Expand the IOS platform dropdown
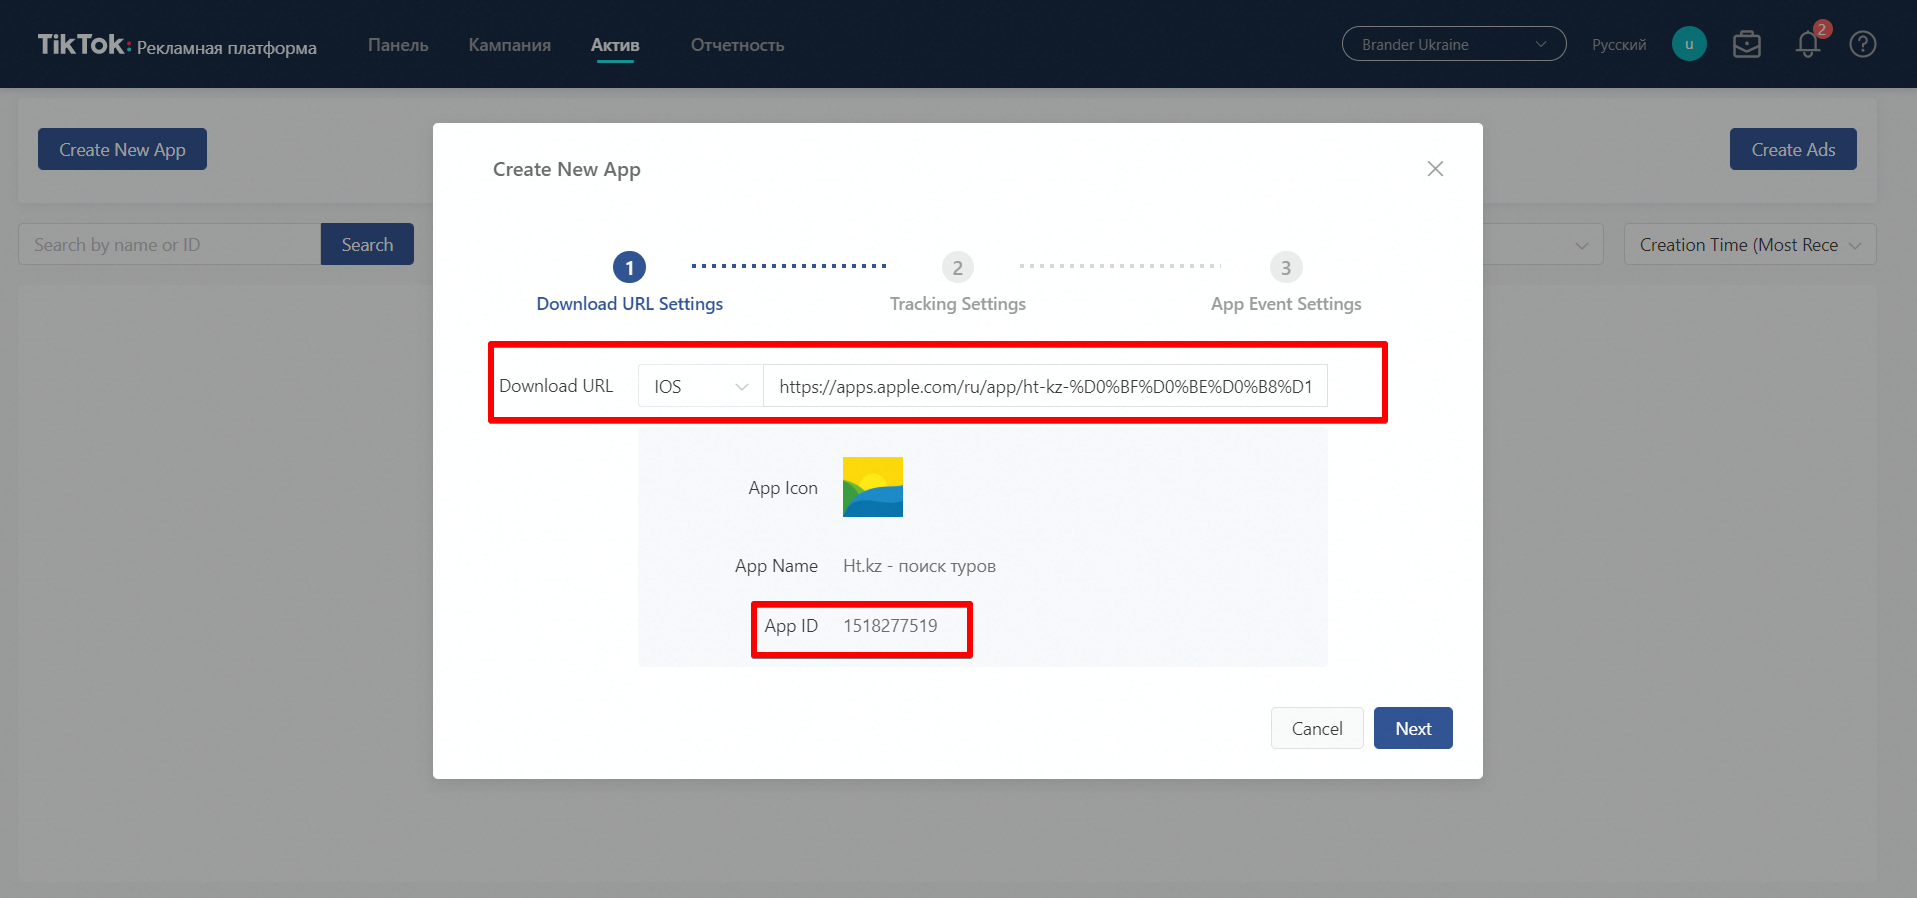The width and height of the screenshot is (1917, 898). [700, 387]
